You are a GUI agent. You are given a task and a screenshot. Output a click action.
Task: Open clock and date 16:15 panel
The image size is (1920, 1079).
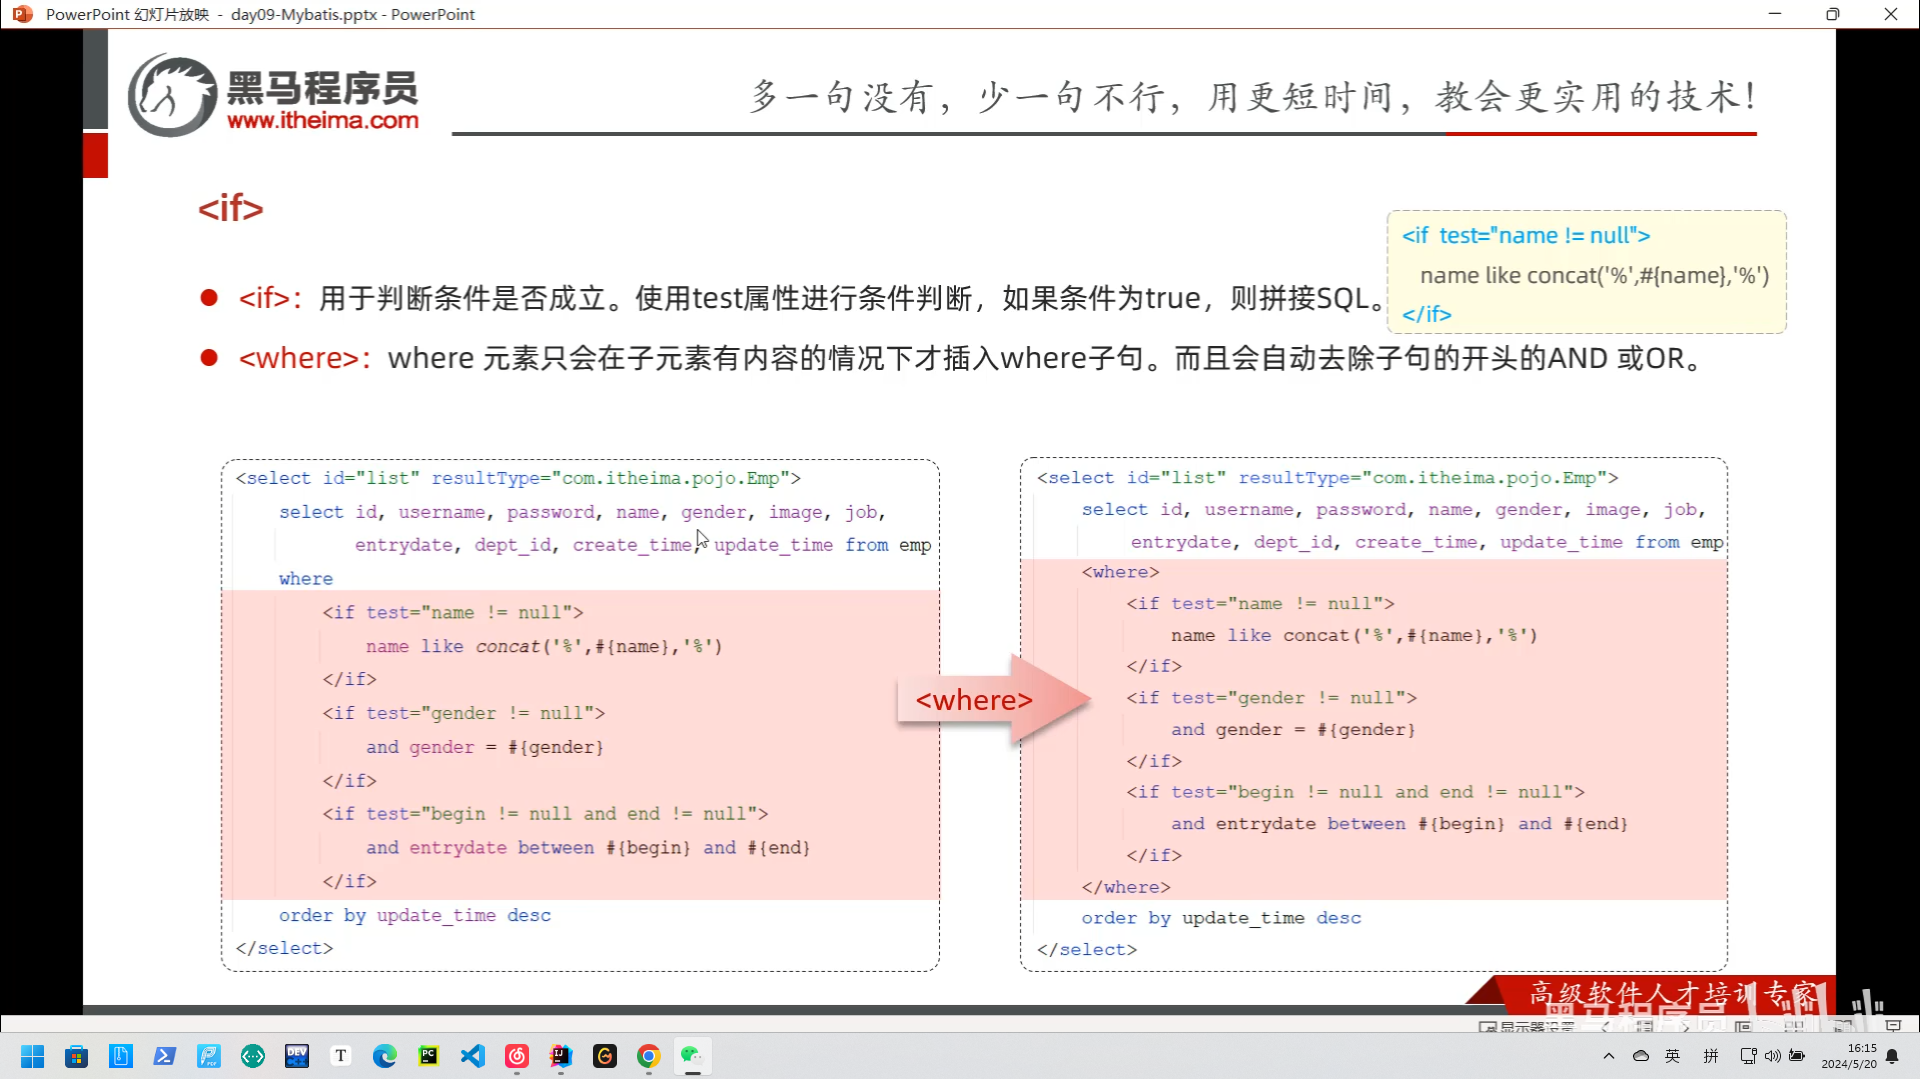pyautogui.click(x=1849, y=1056)
